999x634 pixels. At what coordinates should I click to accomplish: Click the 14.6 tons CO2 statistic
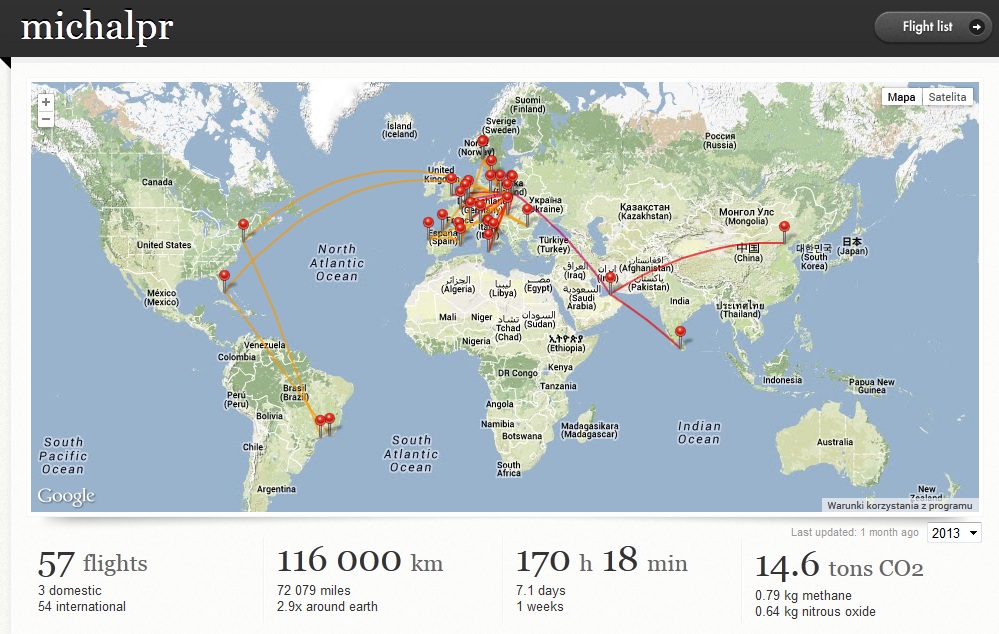click(x=838, y=566)
